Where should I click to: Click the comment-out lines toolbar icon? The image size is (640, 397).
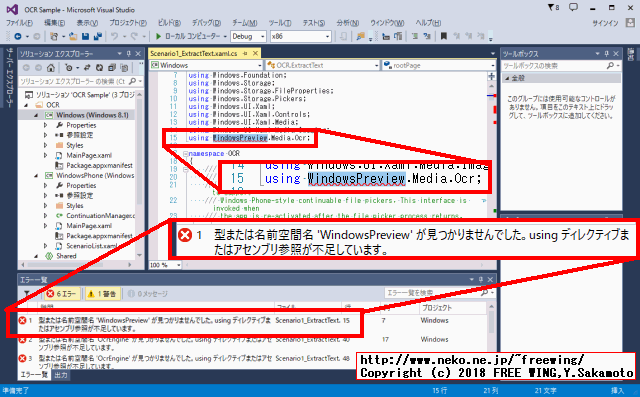415,36
